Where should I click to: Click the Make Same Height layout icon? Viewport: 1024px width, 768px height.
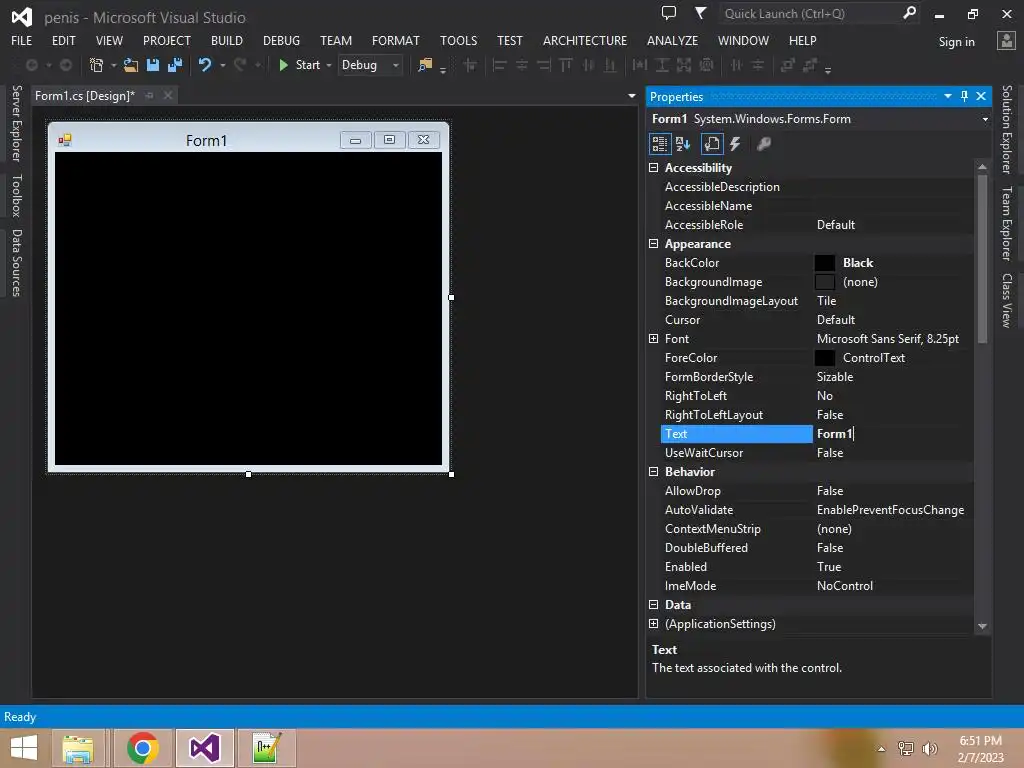662,65
